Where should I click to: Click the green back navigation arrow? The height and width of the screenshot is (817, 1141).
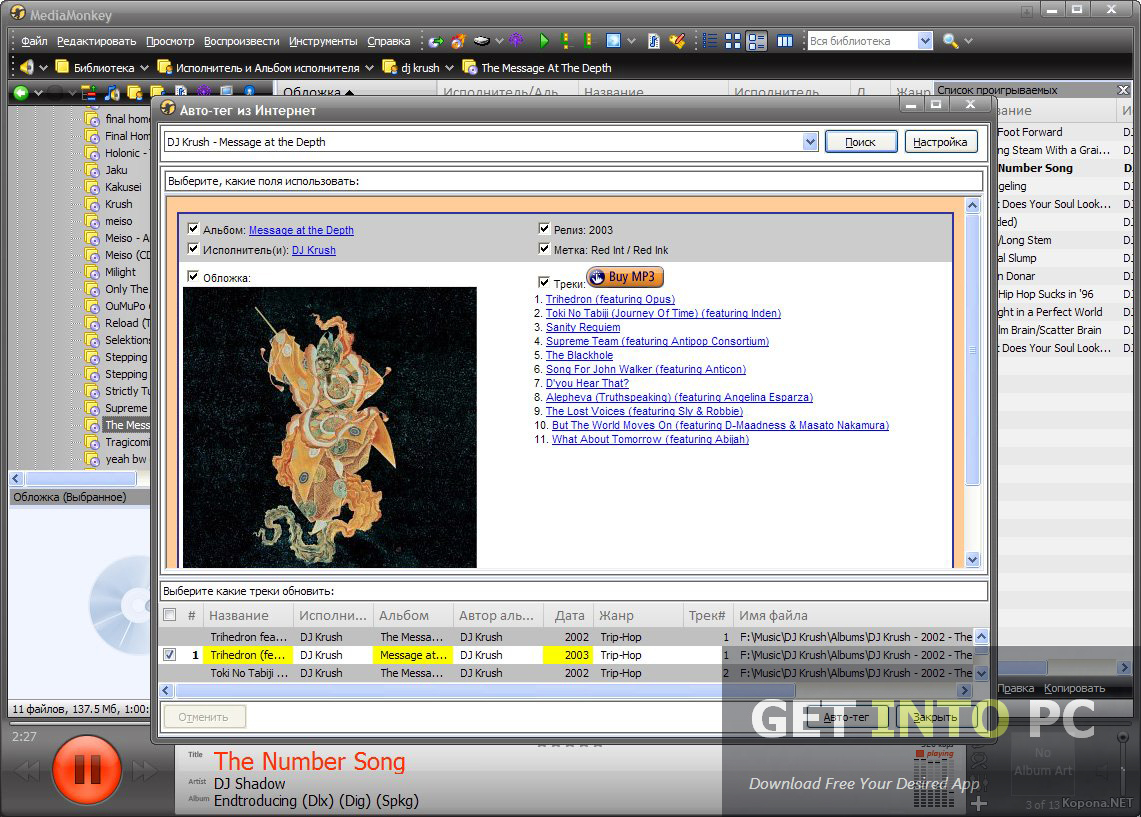point(20,93)
